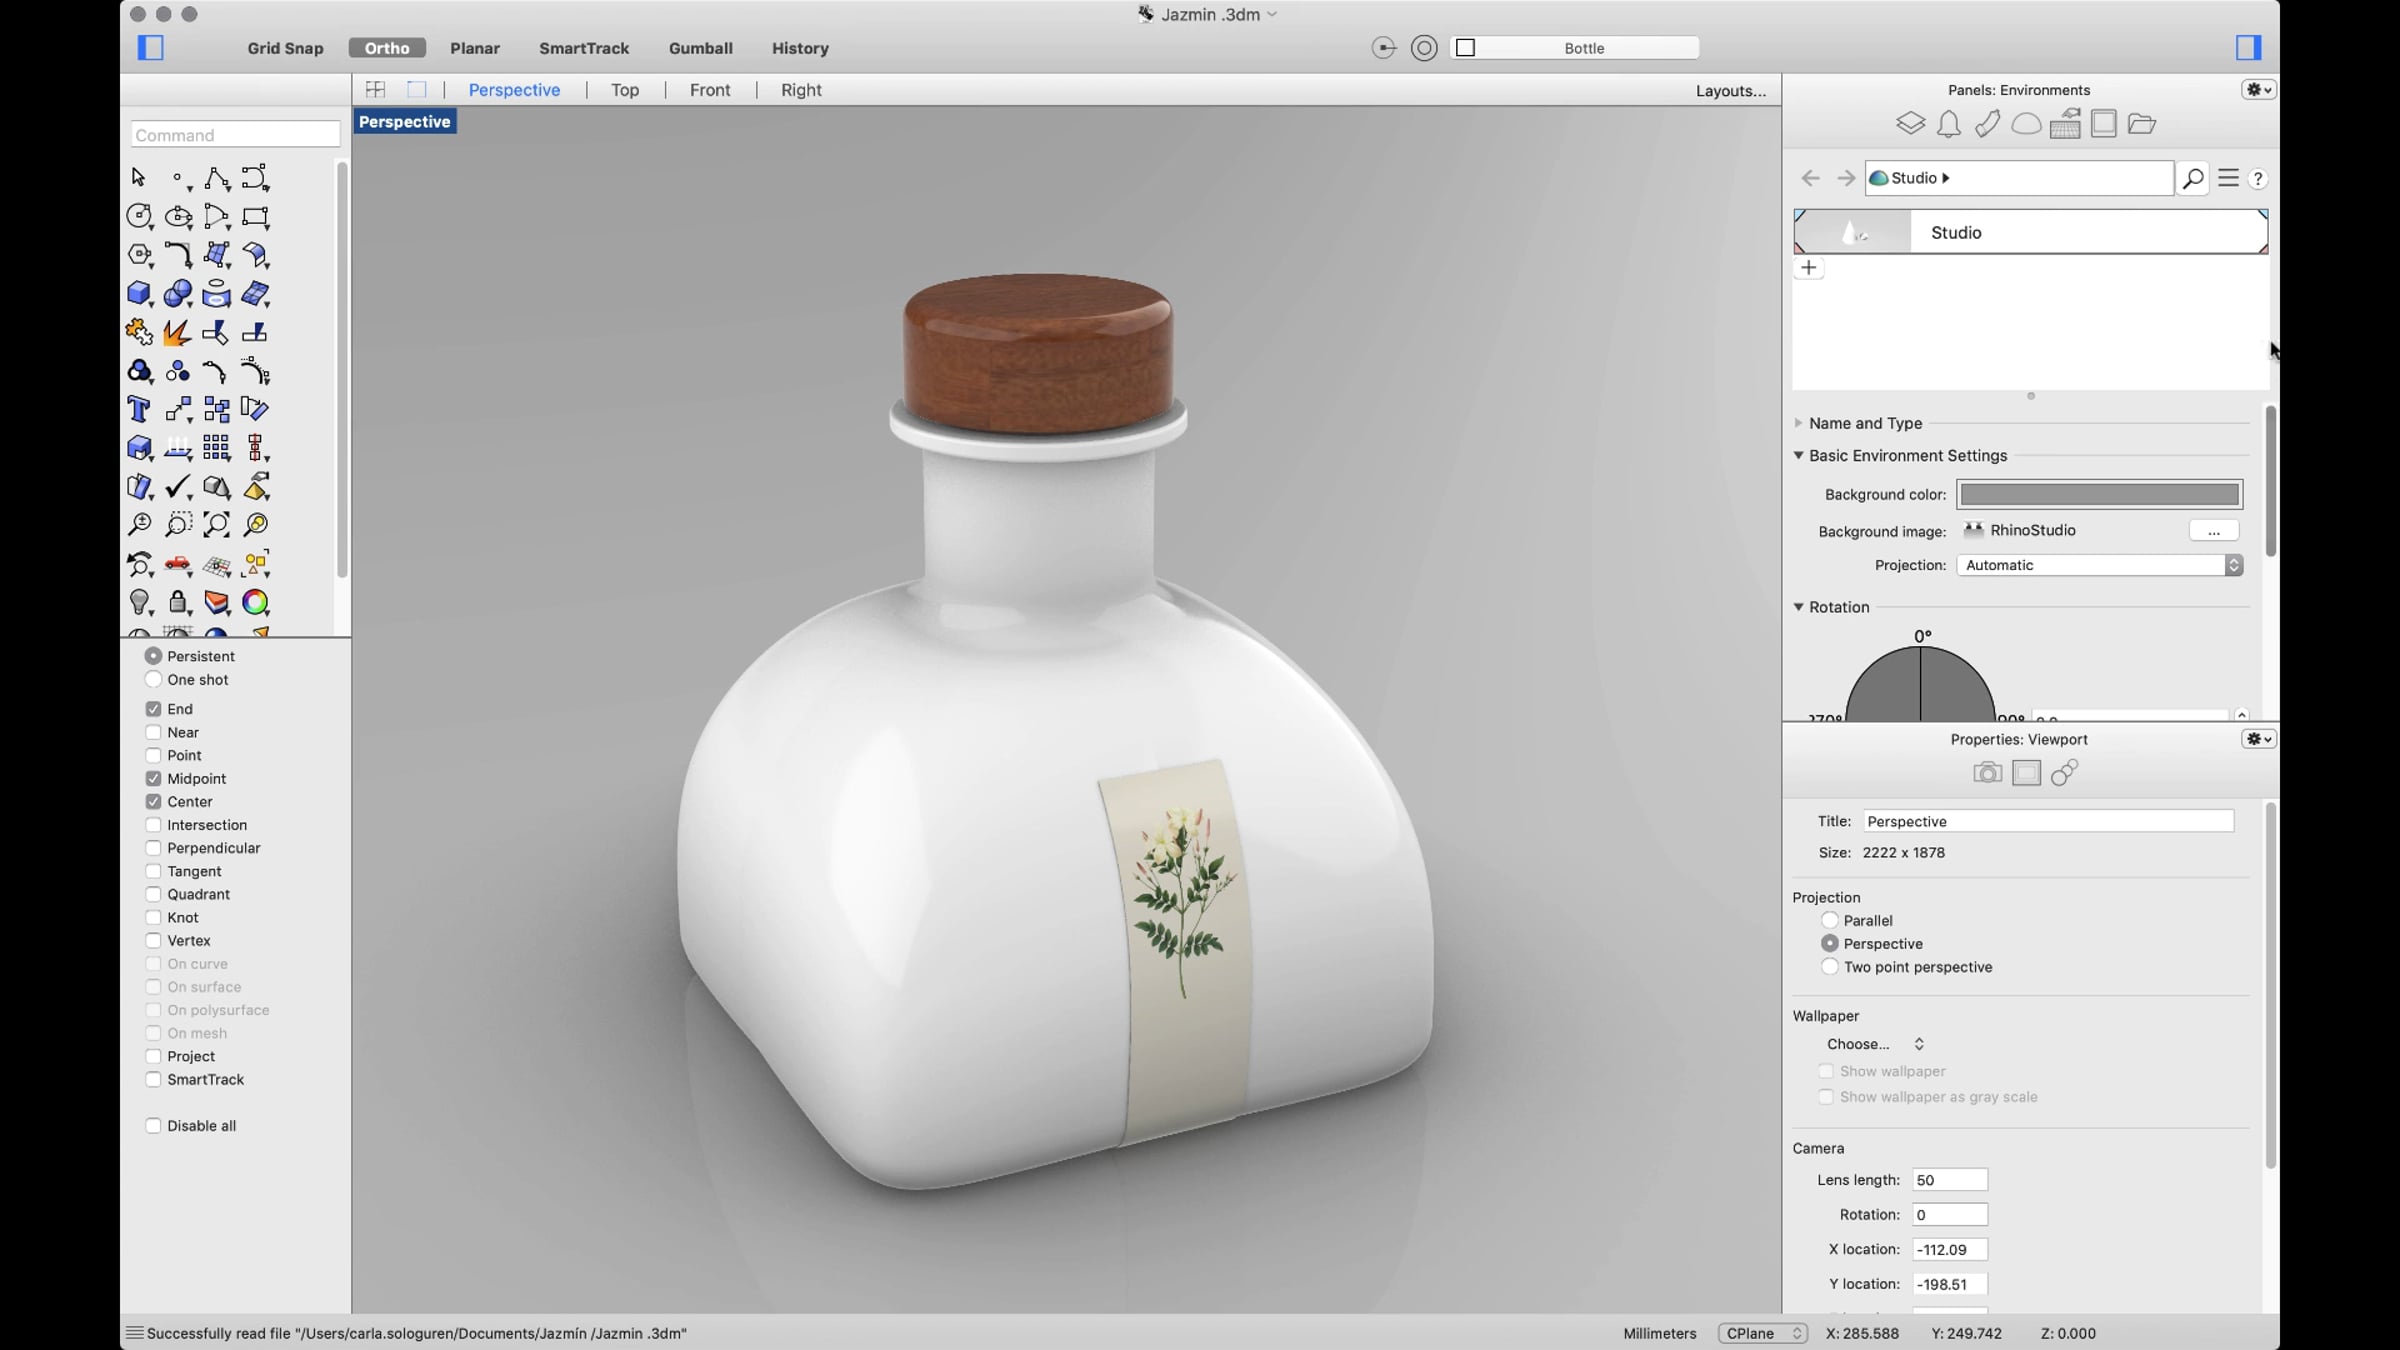Open the color wheel render tool
The image size is (2400, 1350).
pos(255,602)
